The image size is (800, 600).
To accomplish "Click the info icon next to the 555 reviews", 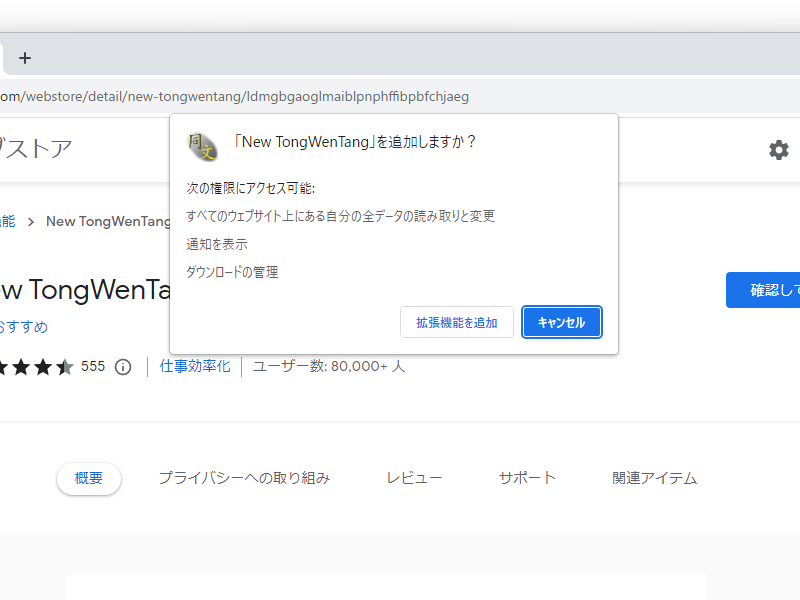I will 122,366.
